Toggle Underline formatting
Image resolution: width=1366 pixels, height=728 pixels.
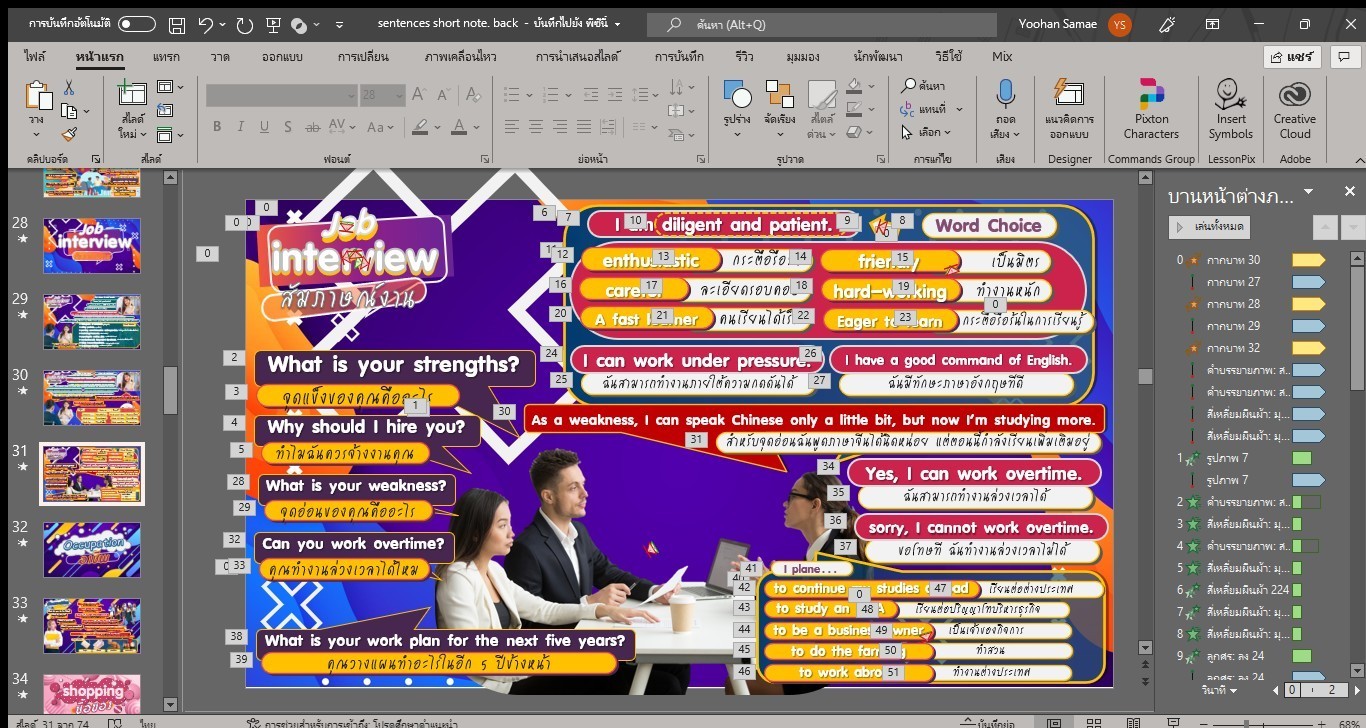click(265, 127)
